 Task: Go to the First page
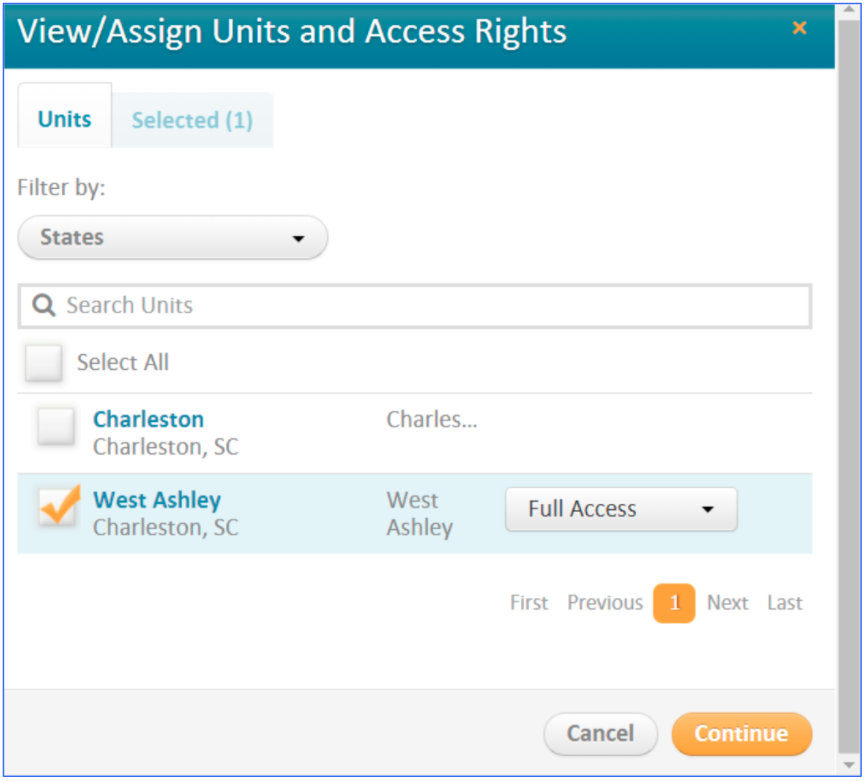(x=528, y=603)
